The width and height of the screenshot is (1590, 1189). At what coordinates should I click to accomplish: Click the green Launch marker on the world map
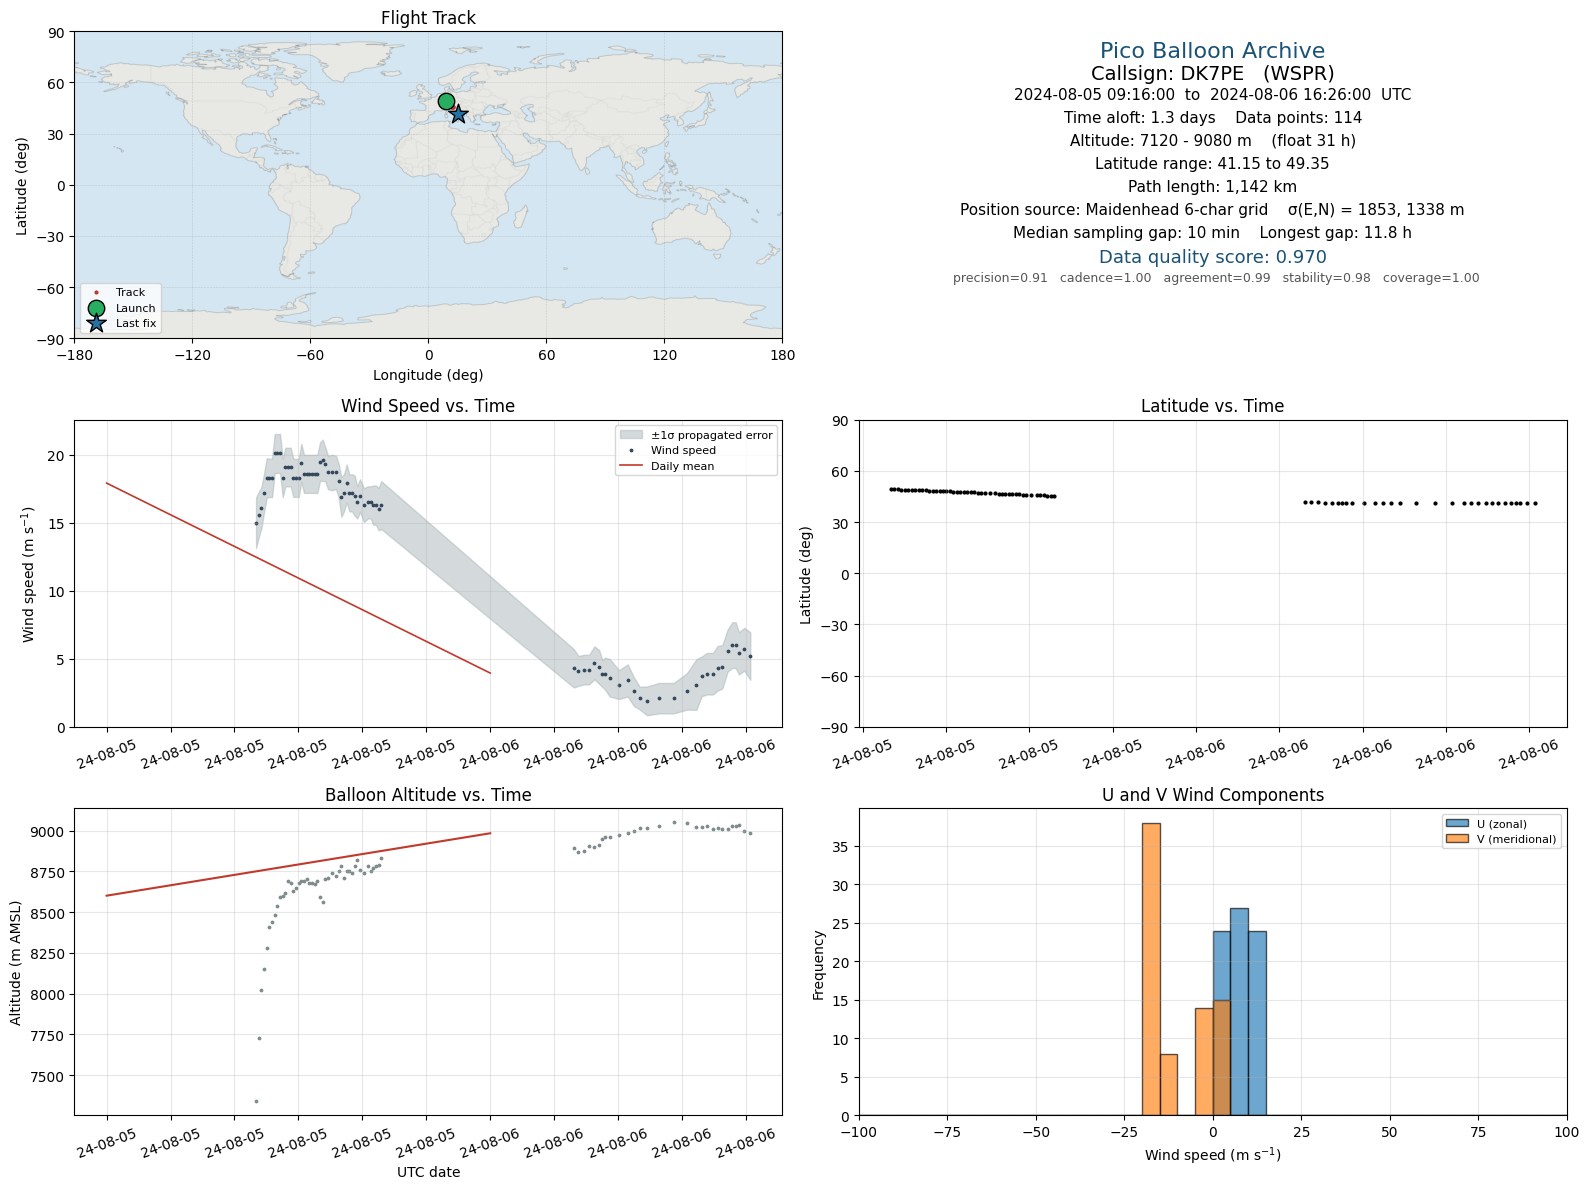click(x=446, y=101)
